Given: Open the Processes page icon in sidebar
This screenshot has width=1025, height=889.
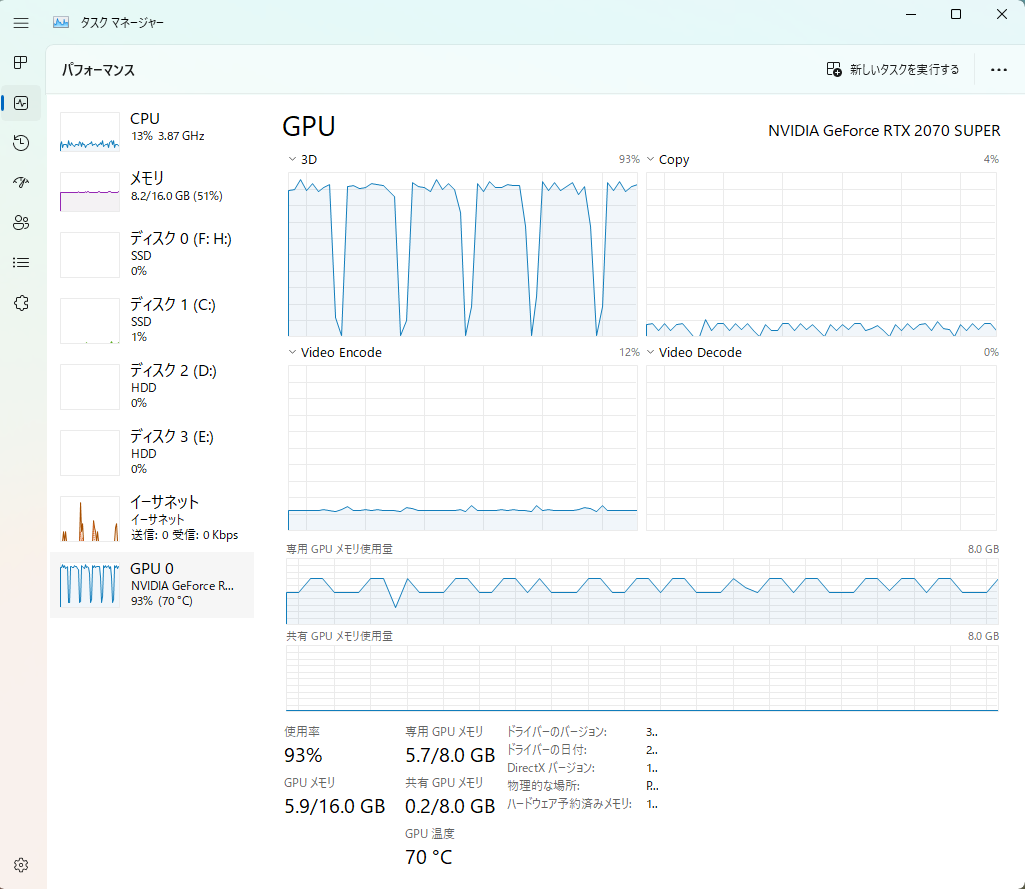Looking at the screenshot, I should (21, 63).
